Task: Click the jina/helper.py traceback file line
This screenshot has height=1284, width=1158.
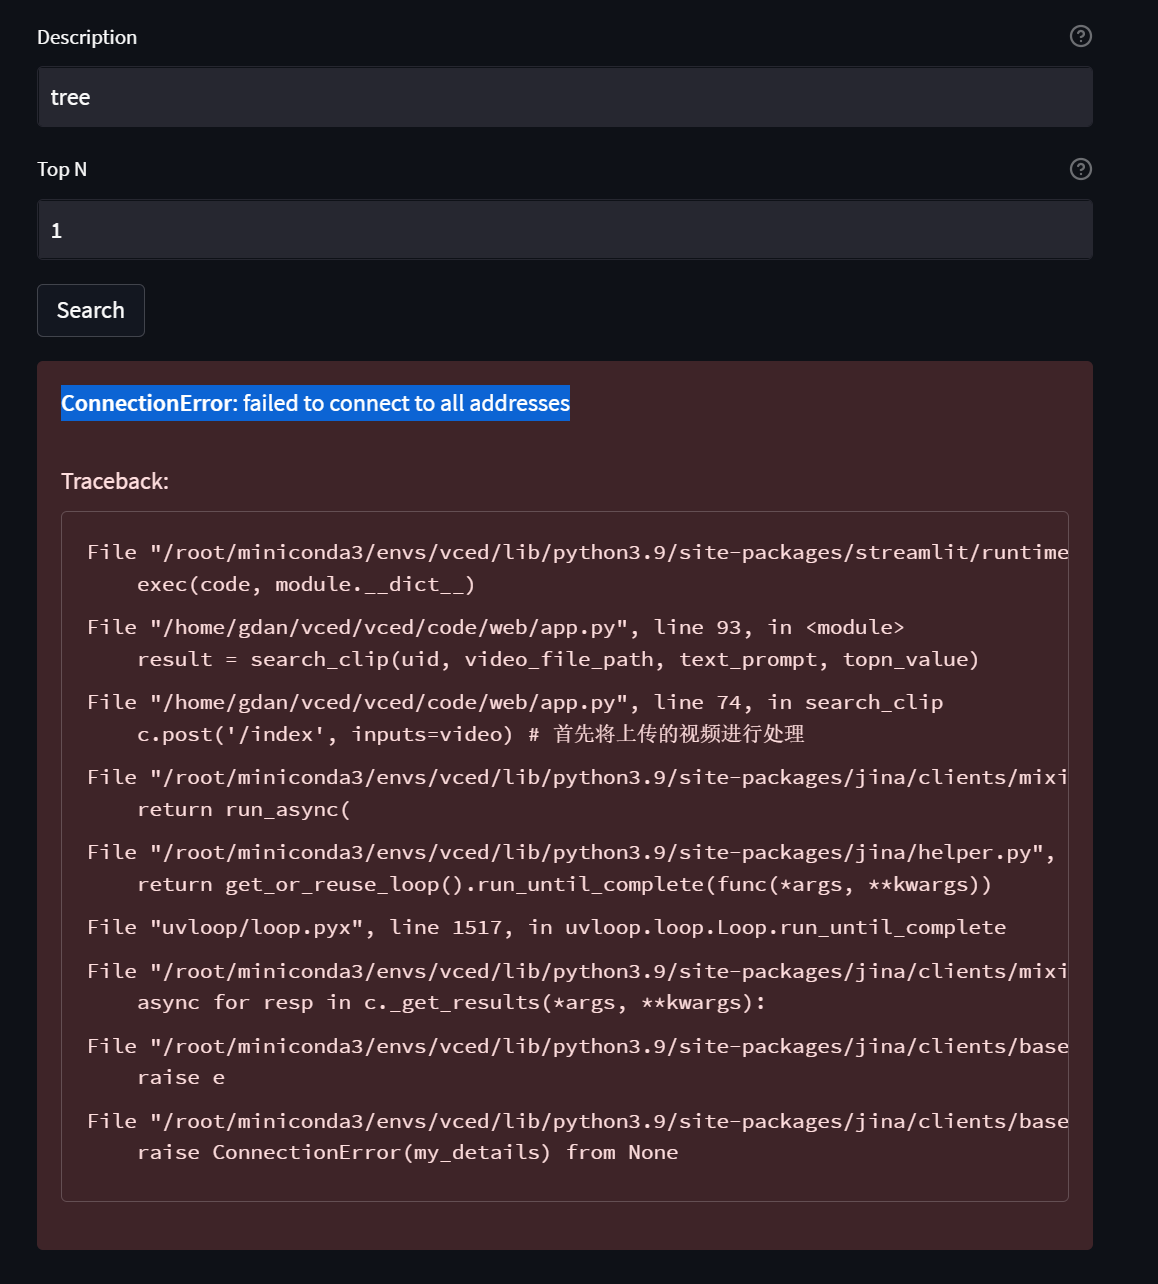Action: tap(570, 852)
